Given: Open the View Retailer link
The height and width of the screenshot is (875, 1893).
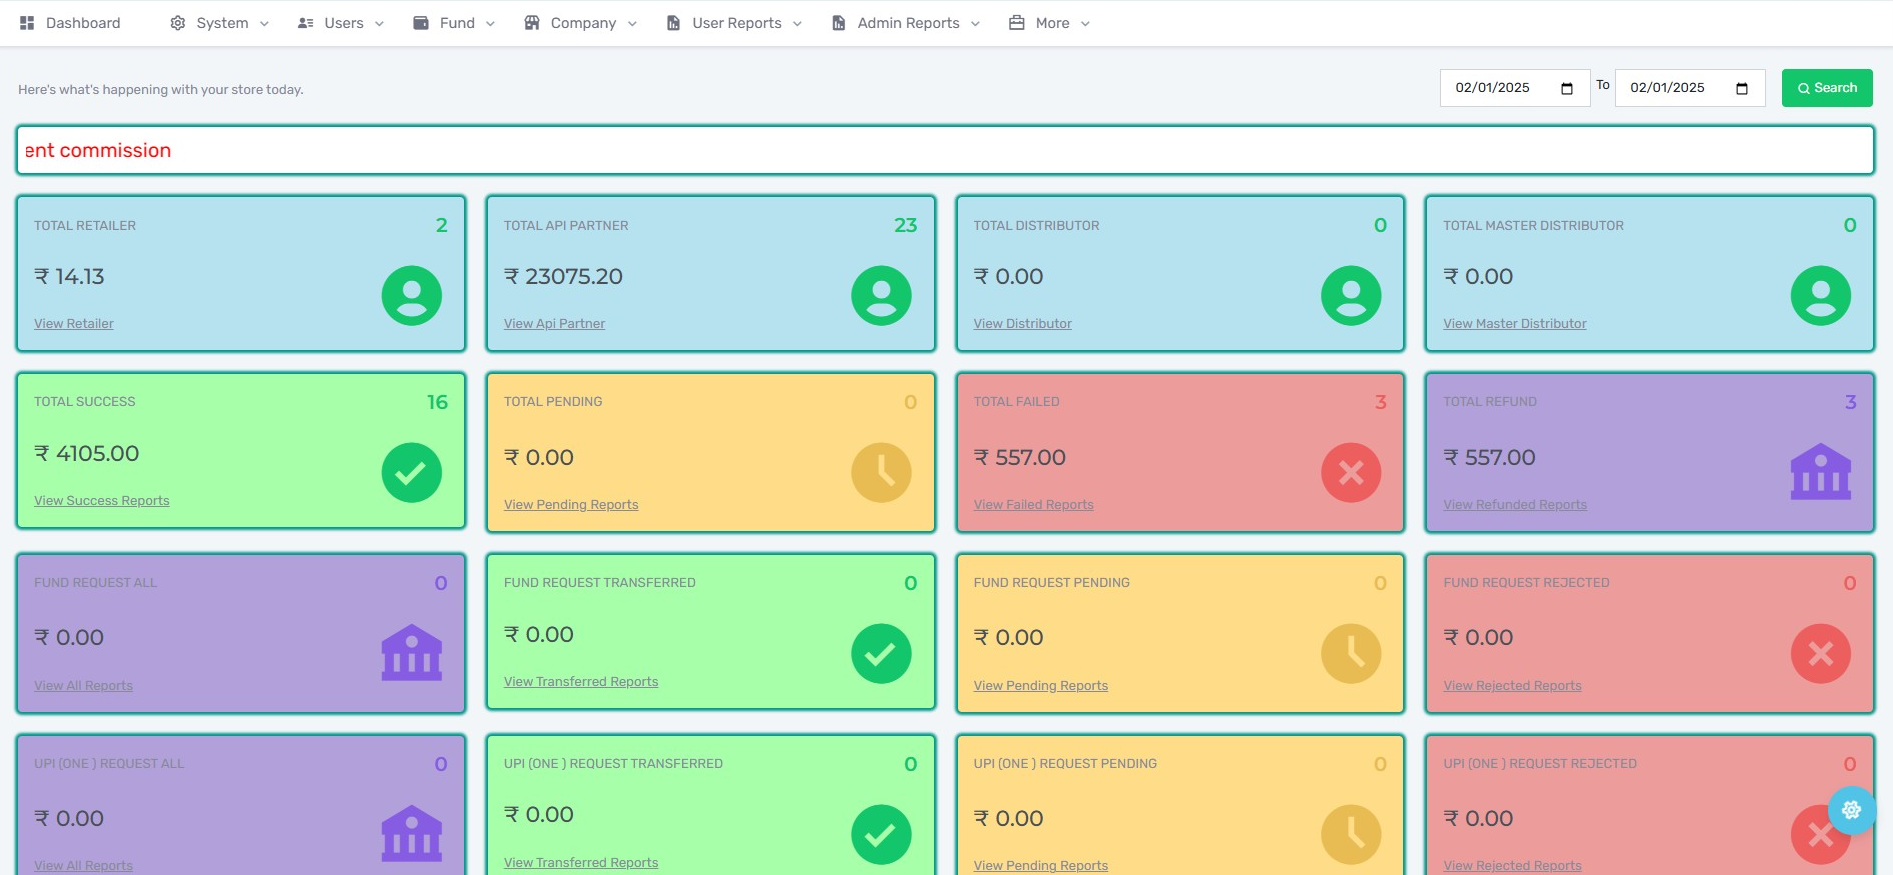Looking at the screenshot, I should 74,323.
